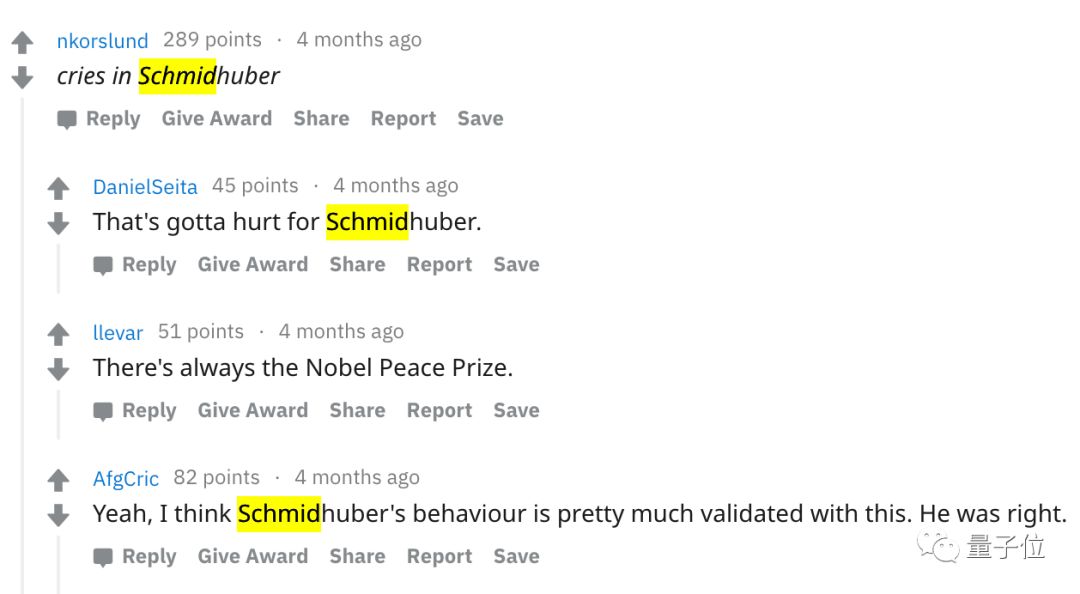Visit llevar's profile page
Viewport: 1080px width, 594px height.
pos(118,333)
